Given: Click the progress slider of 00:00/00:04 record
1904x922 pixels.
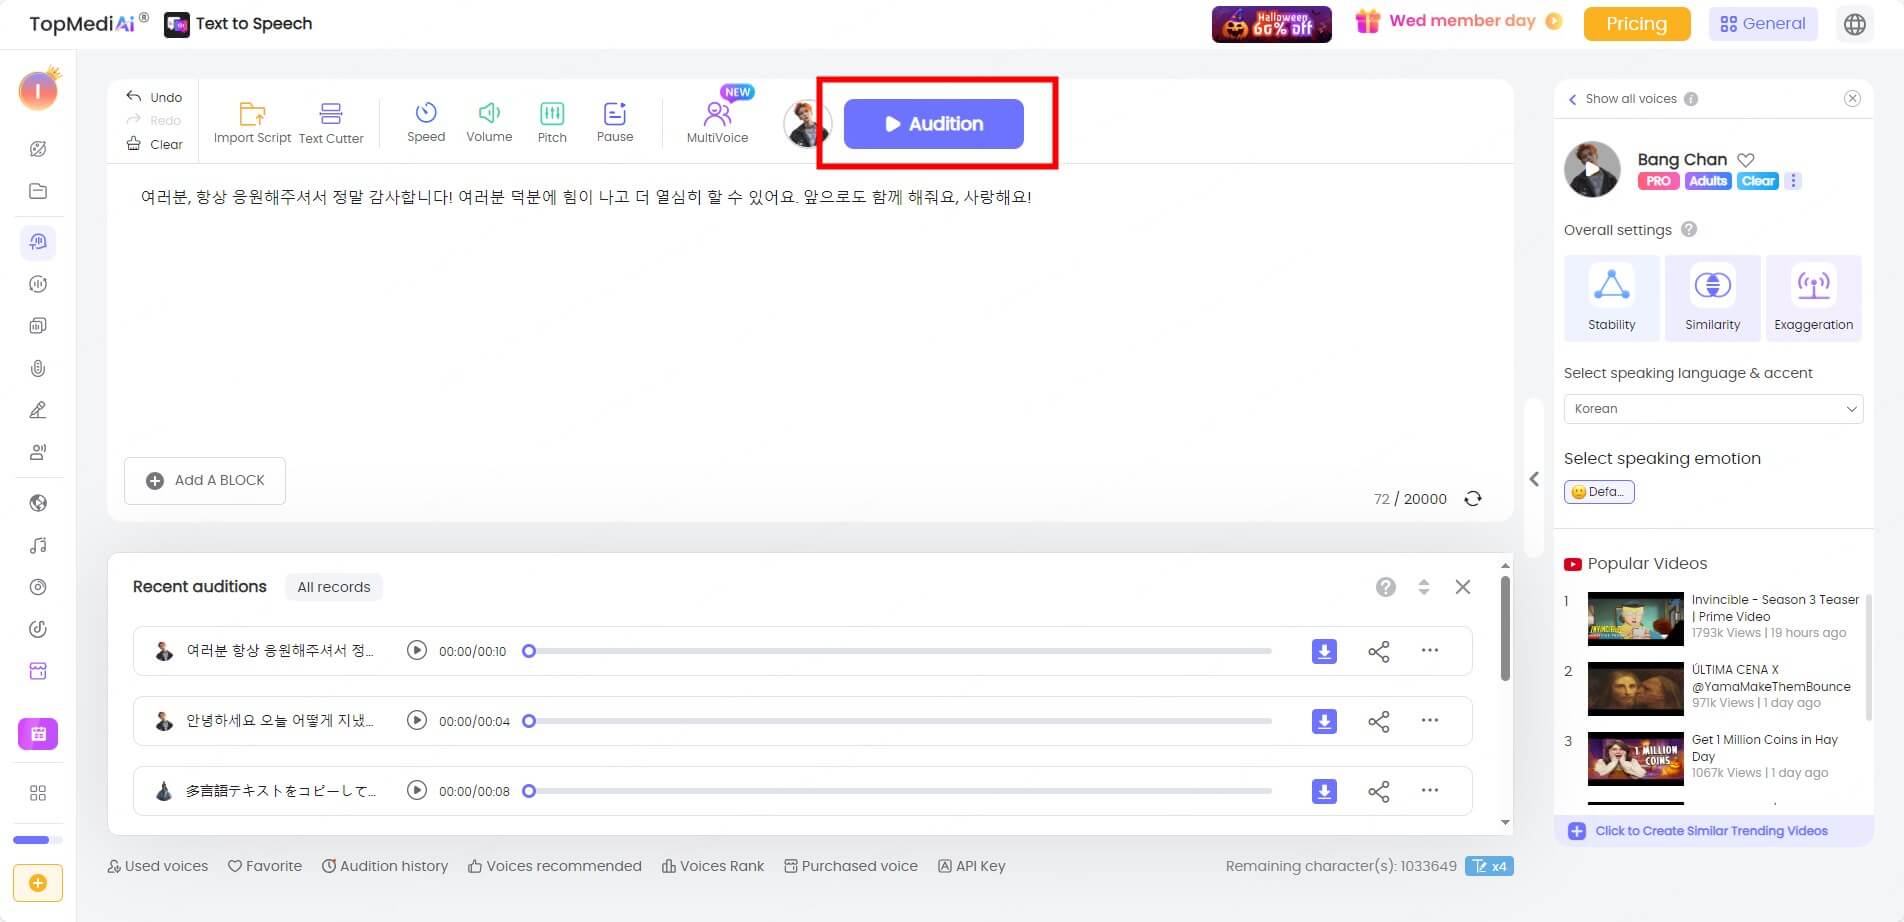Looking at the screenshot, I should point(897,721).
